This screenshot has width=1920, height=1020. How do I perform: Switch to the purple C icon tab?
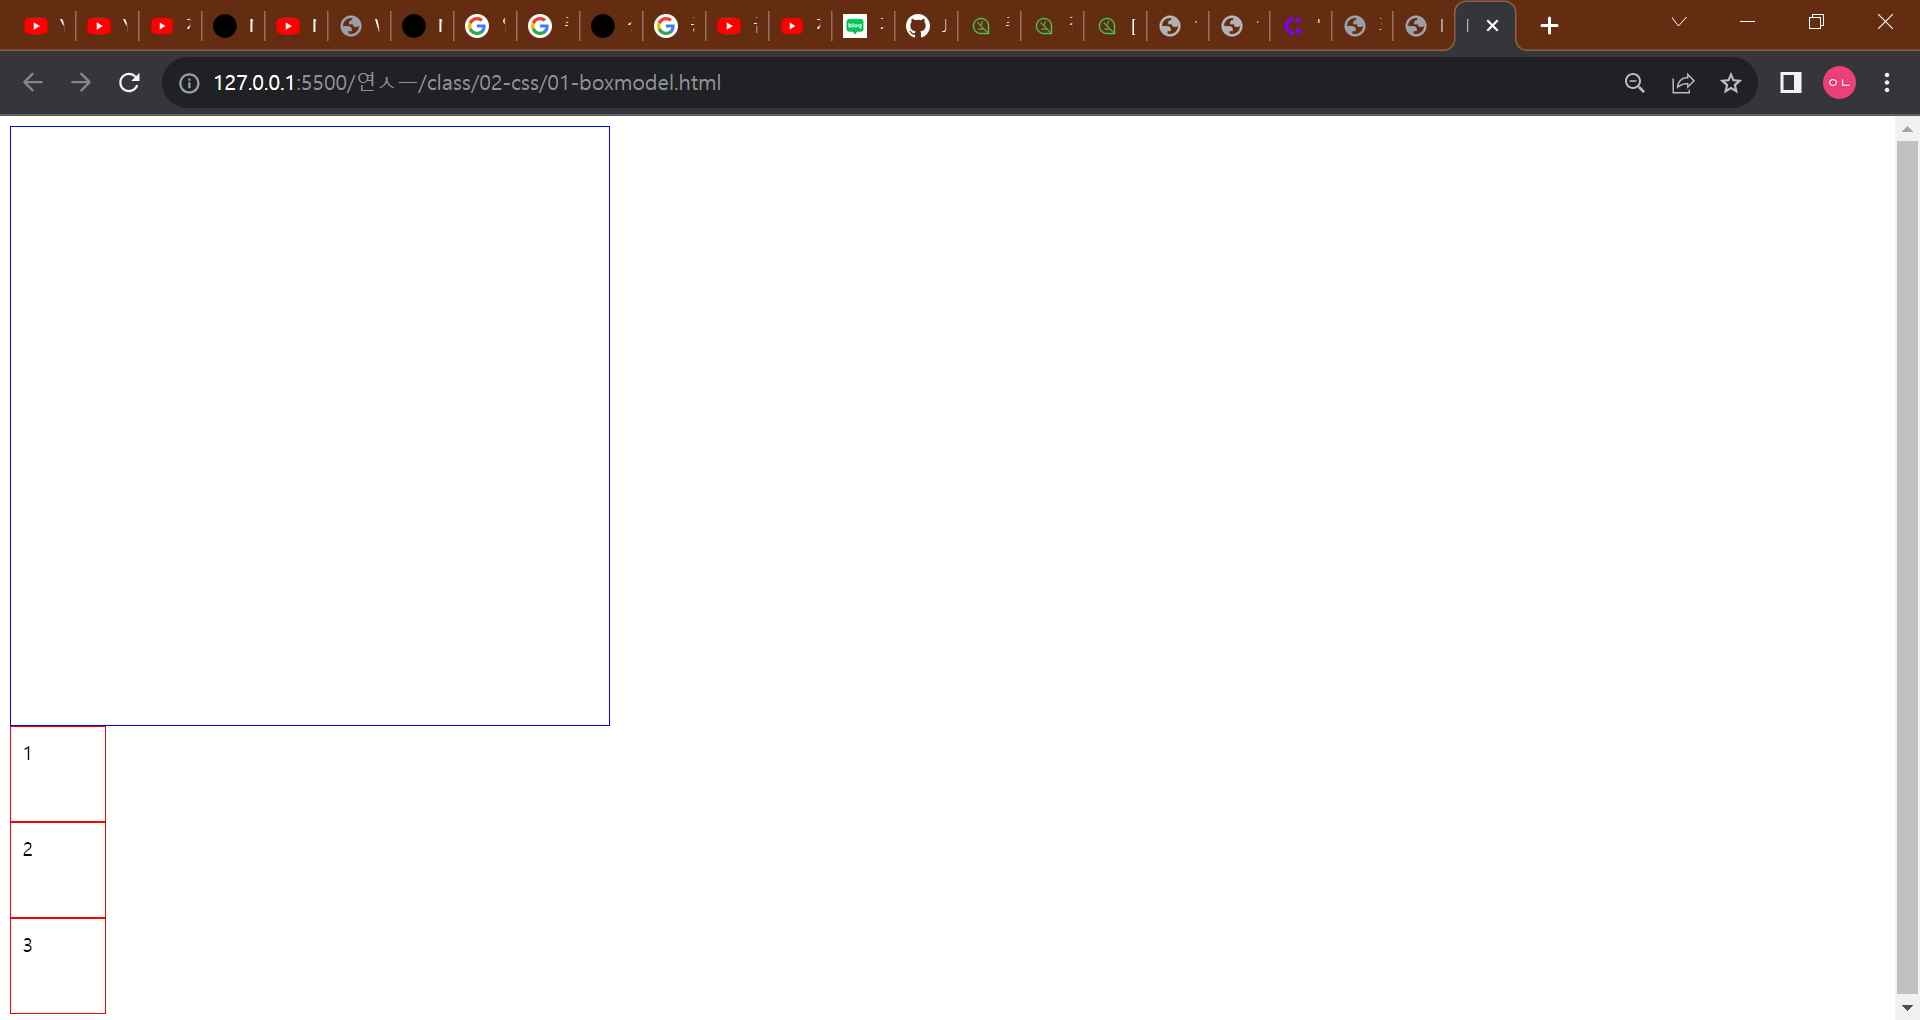(1301, 26)
